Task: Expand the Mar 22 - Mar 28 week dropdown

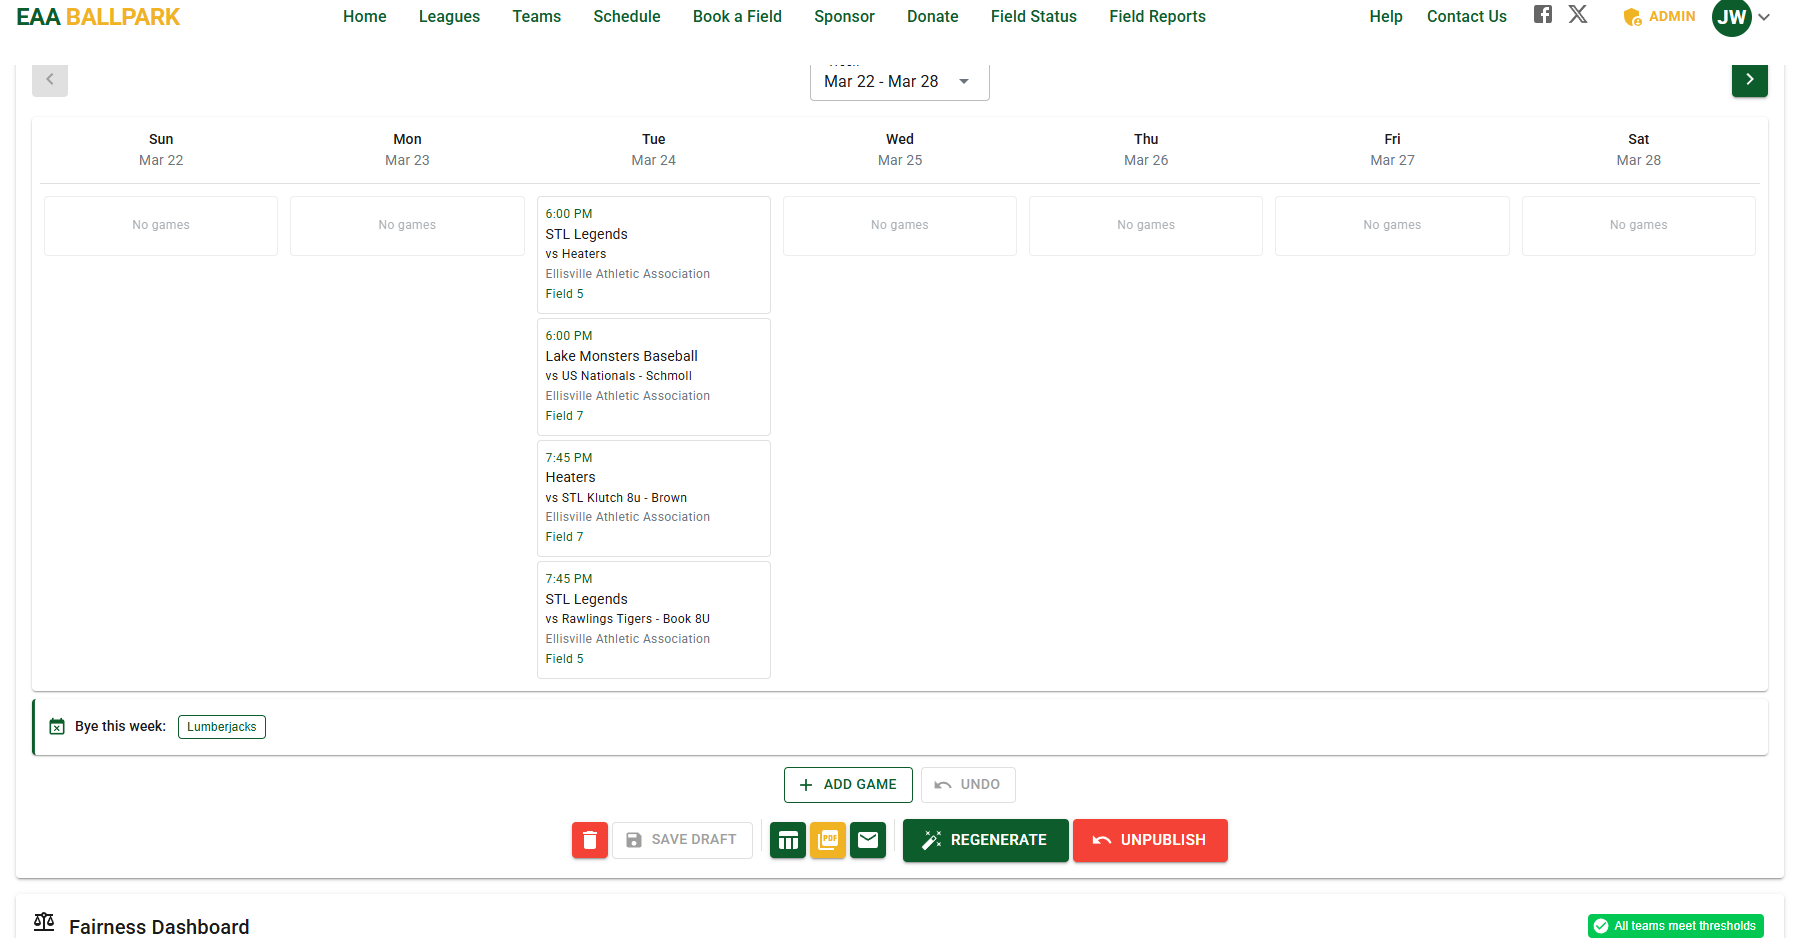Action: (900, 82)
